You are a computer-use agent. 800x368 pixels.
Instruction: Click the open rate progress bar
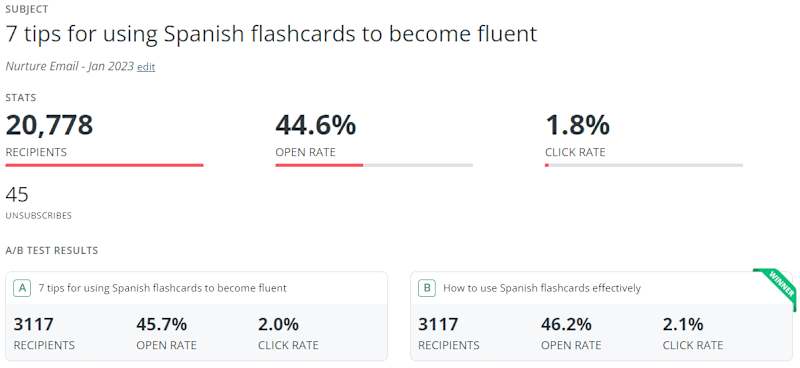tap(374, 165)
